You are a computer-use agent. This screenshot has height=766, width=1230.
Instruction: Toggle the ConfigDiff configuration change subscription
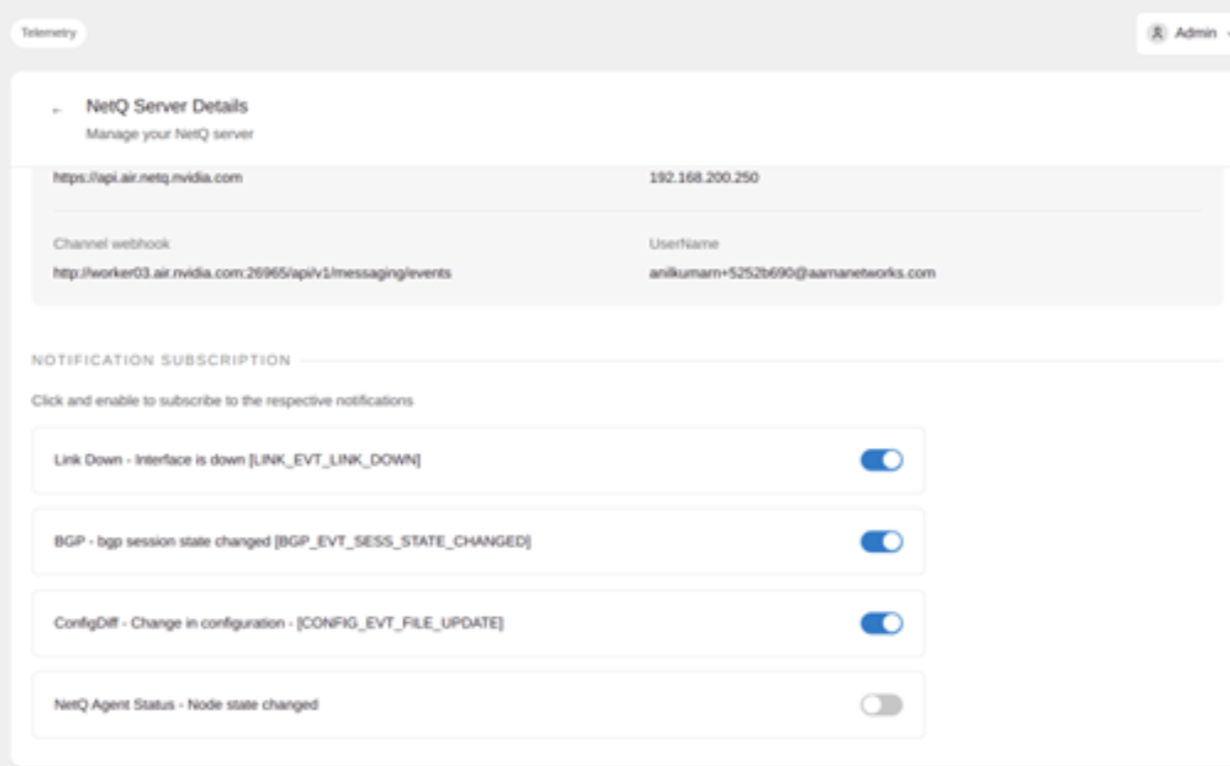tap(881, 623)
